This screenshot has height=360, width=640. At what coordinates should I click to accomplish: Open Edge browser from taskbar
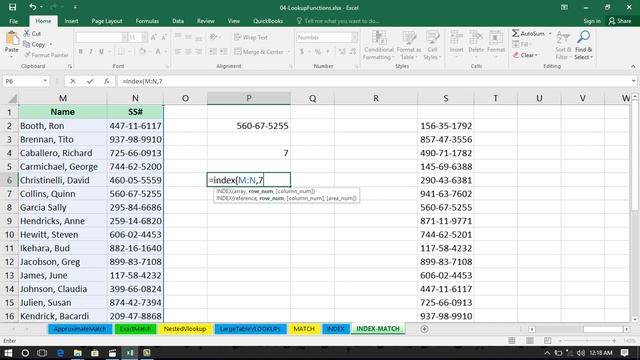[x=60, y=353]
